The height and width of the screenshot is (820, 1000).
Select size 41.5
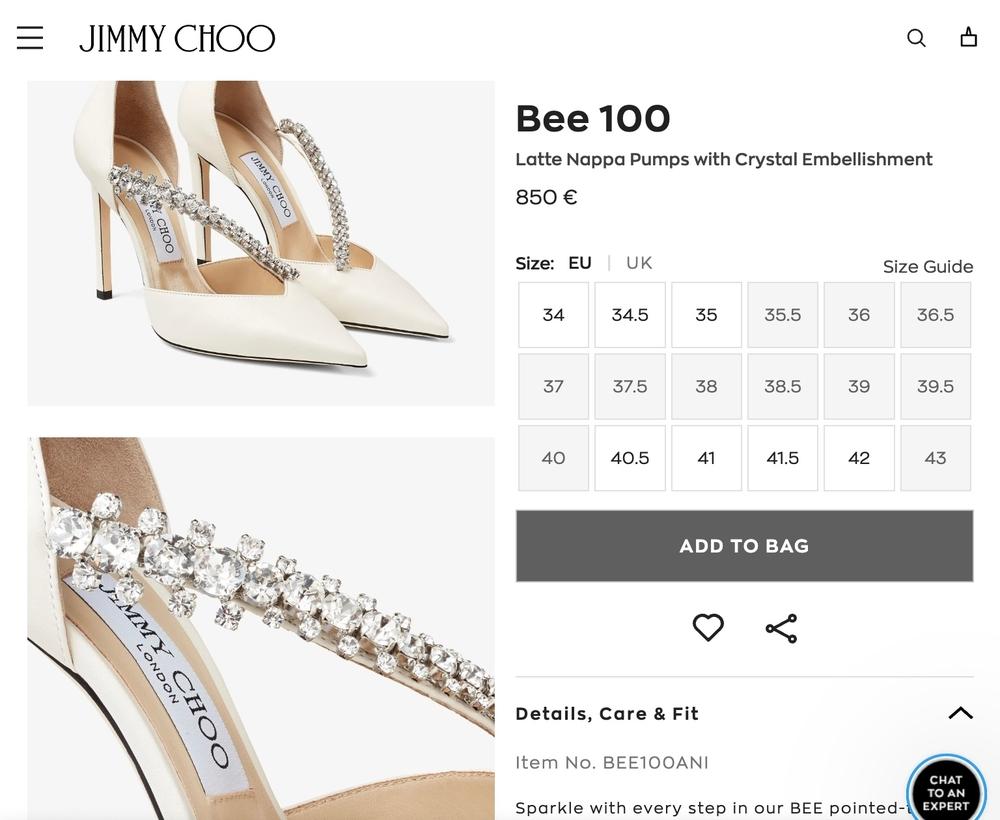pos(782,458)
